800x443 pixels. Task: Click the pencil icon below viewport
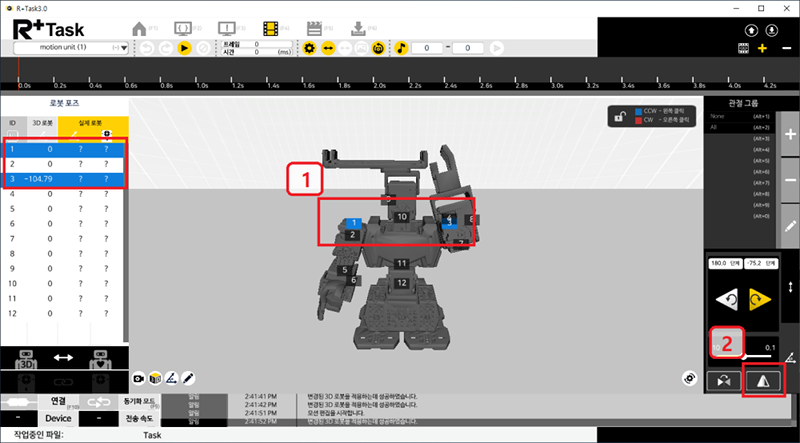[x=188, y=379]
